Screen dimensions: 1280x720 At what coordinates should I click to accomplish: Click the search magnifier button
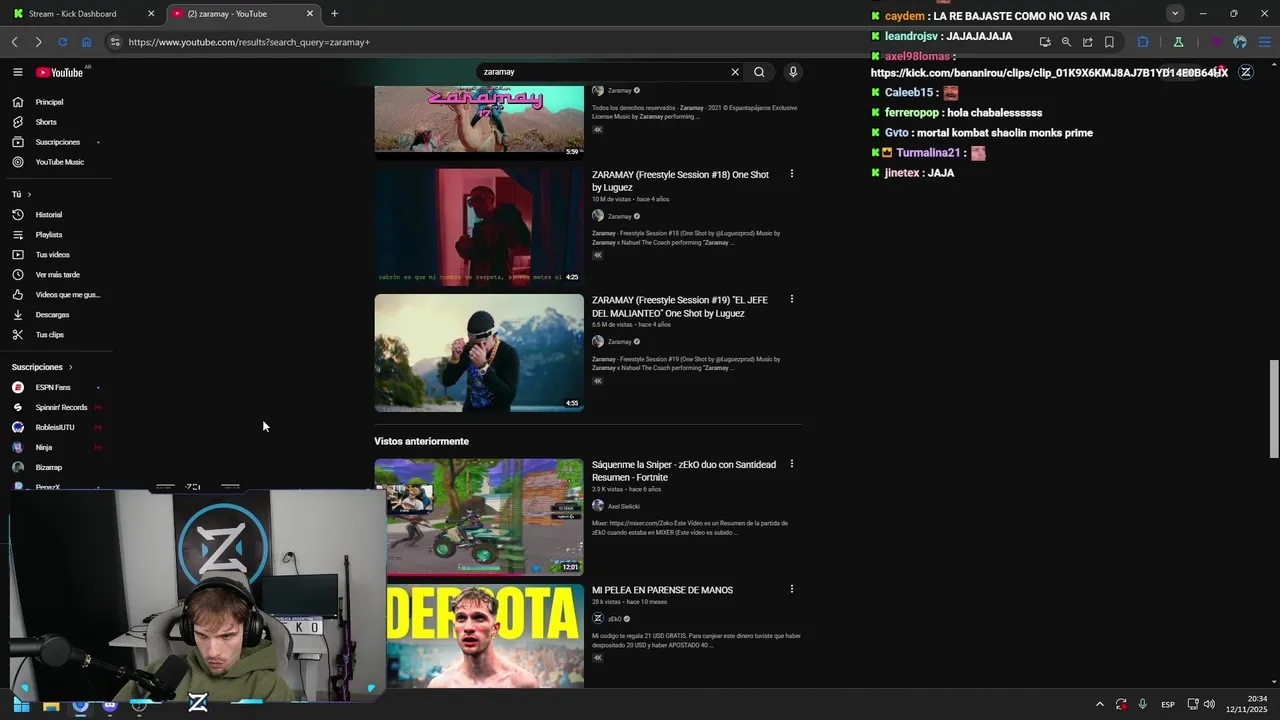[759, 72]
